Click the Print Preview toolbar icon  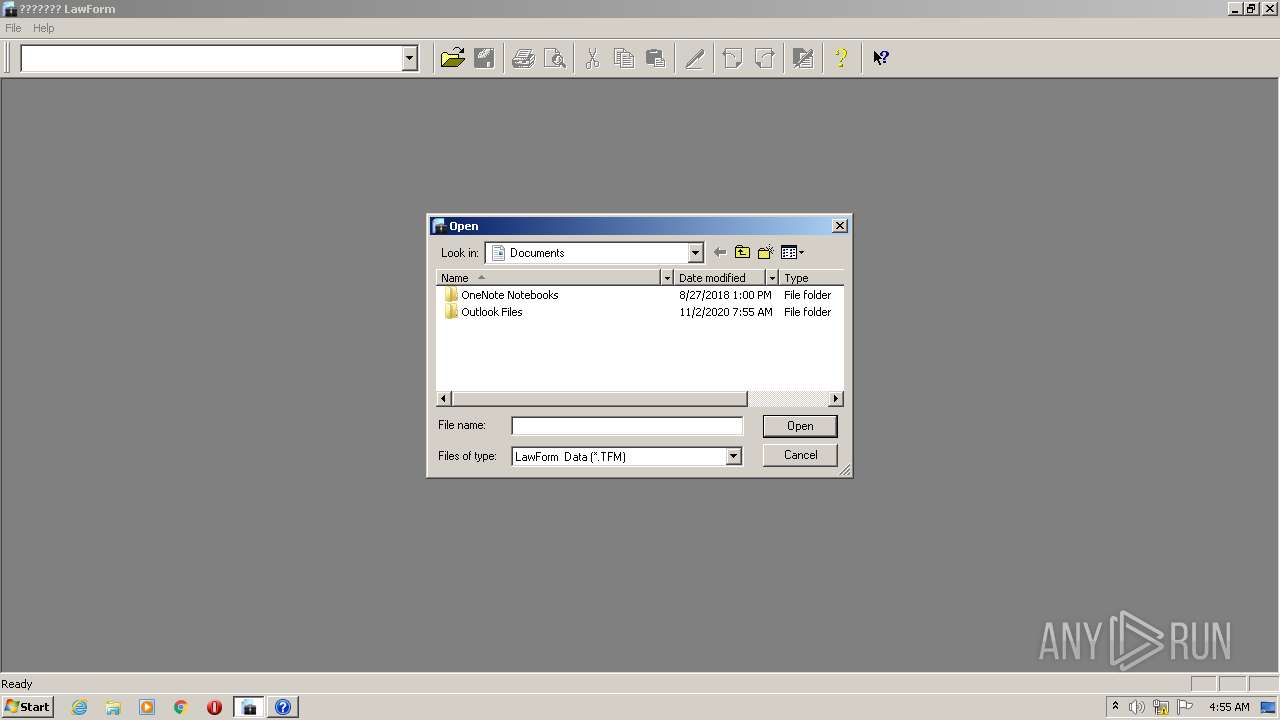click(x=555, y=58)
